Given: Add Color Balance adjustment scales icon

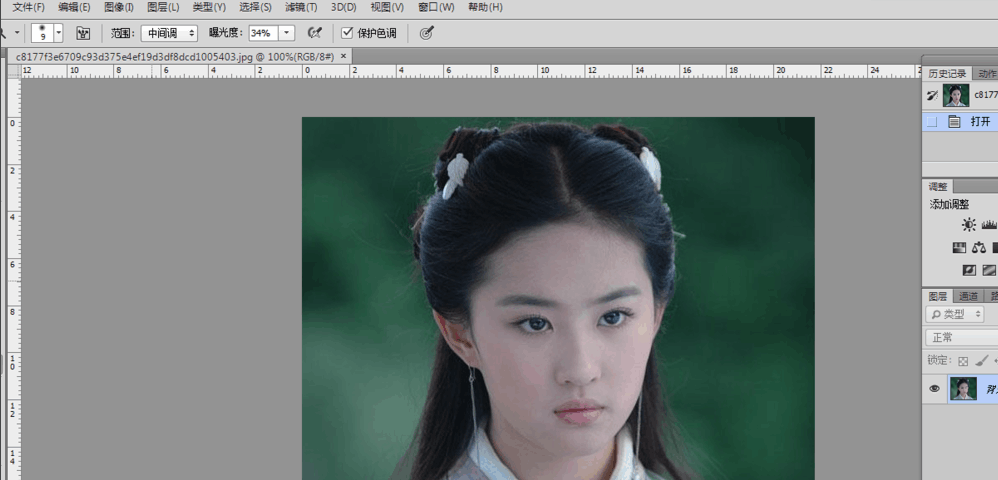Looking at the screenshot, I should tap(979, 248).
